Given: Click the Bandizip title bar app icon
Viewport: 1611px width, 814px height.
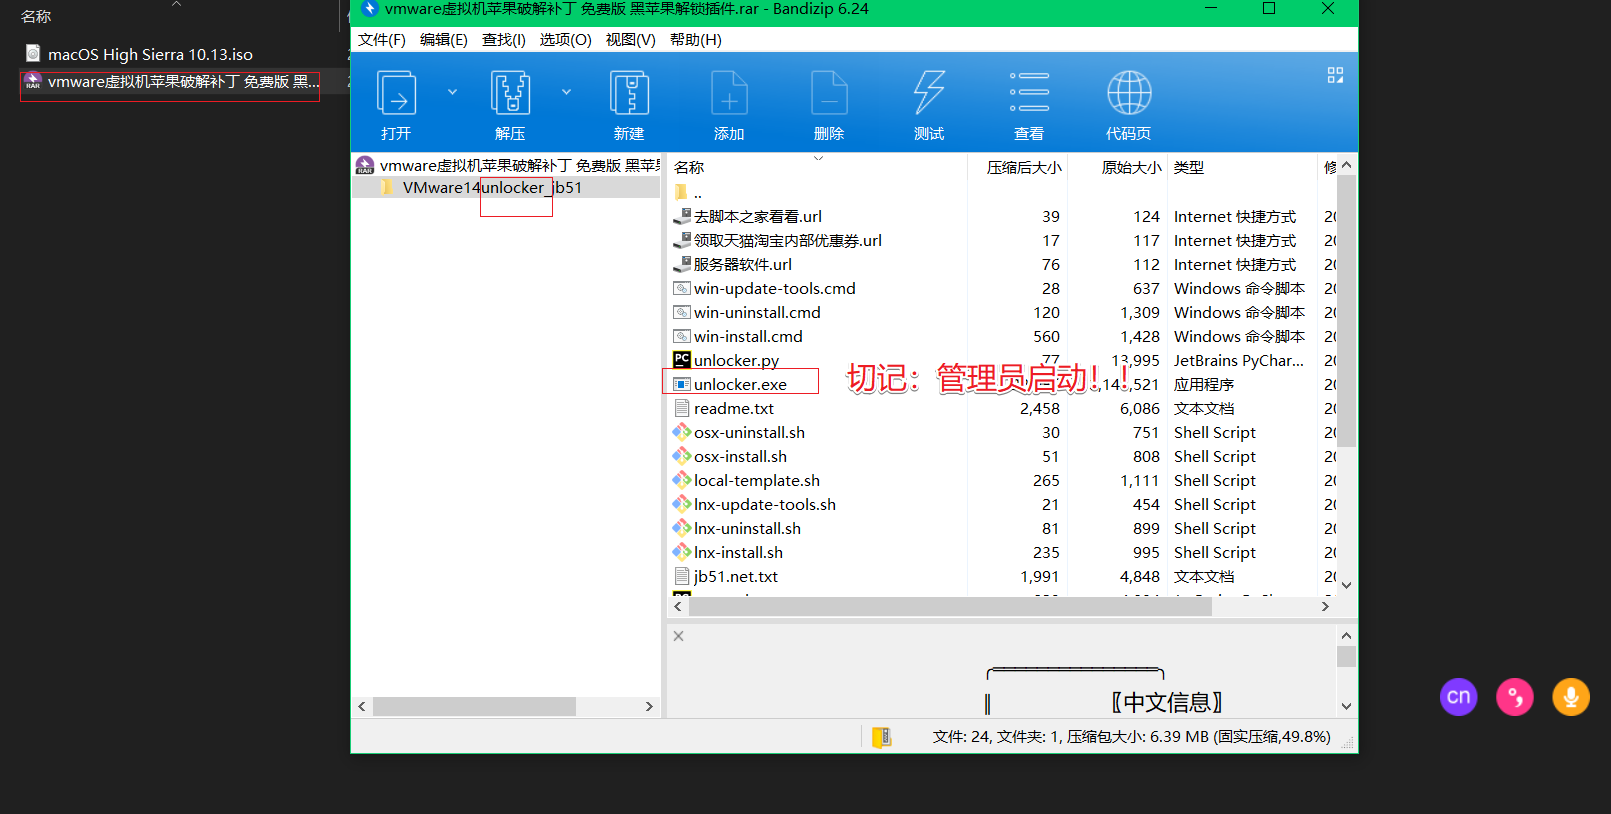Looking at the screenshot, I should click(370, 9).
